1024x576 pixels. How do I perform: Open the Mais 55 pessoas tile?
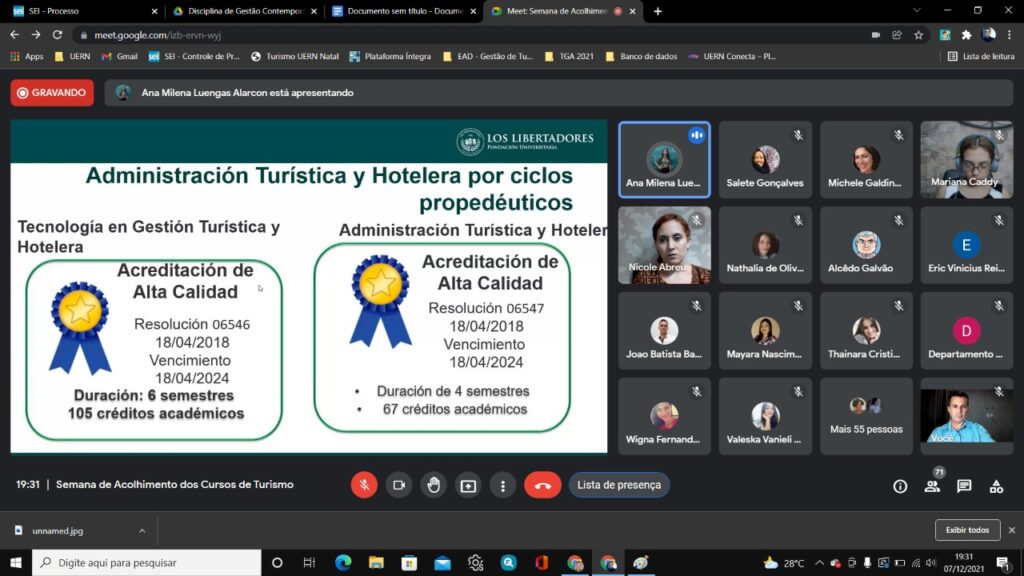[866, 415]
